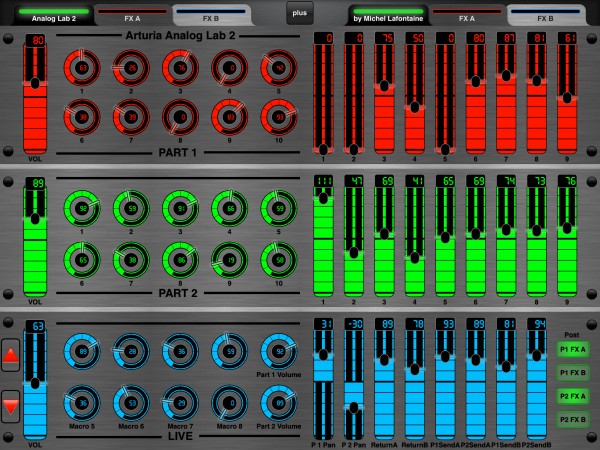The height and width of the screenshot is (450, 600).
Task: Click Part 1 red knob 3
Action: pos(180,68)
